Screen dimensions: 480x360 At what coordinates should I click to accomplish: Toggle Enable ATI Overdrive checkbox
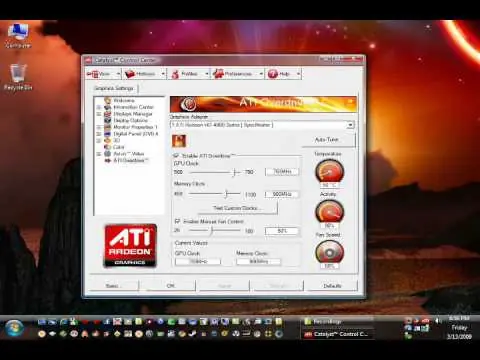coord(177,156)
